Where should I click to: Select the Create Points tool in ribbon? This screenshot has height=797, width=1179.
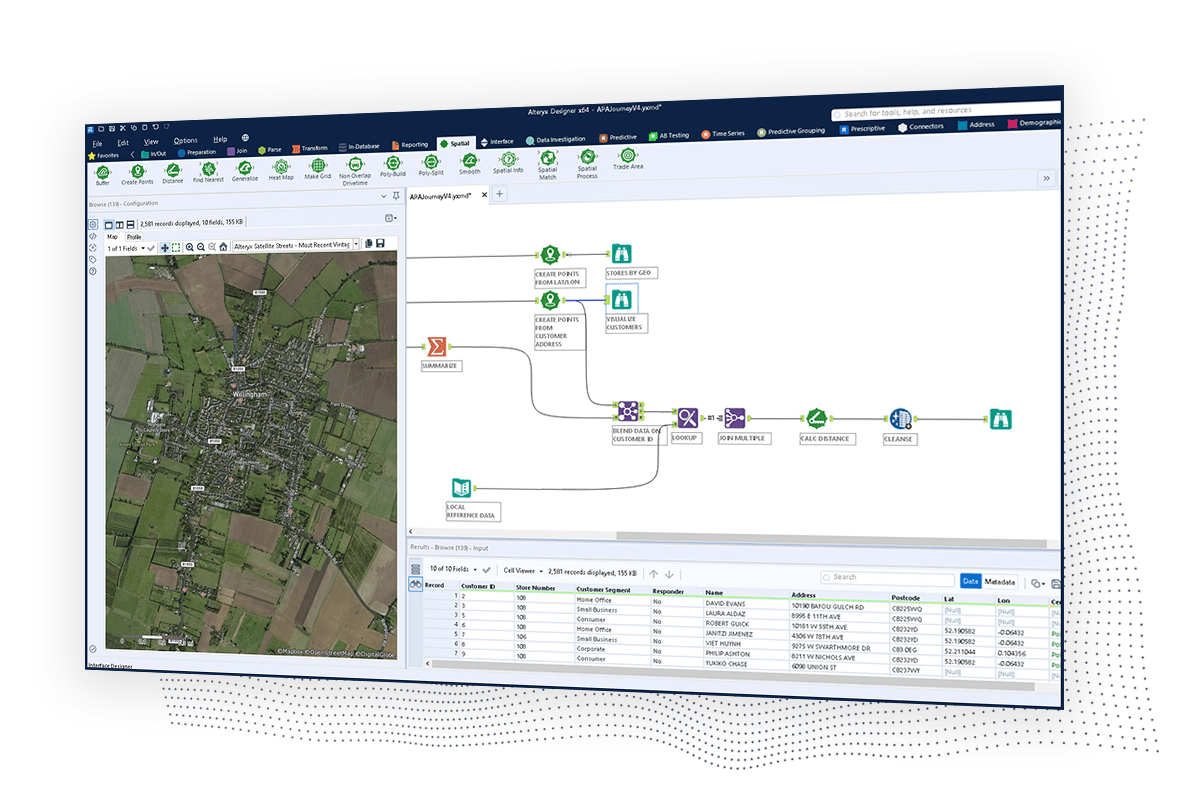coord(137,174)
